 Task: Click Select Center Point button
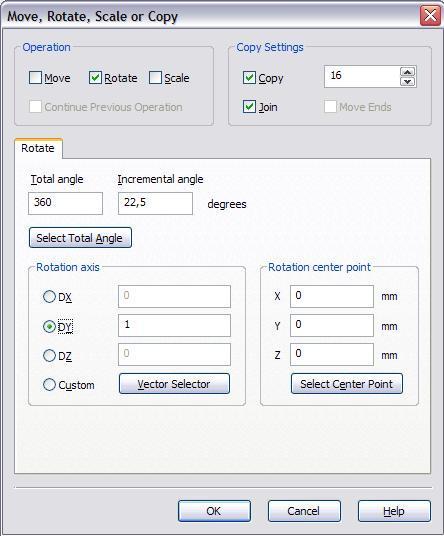coord(347,384)
